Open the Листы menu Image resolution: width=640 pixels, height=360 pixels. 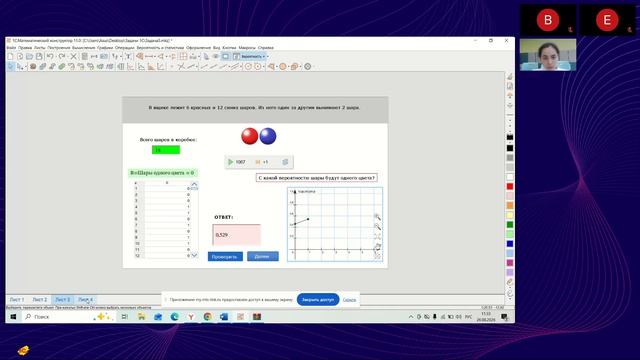click(40, 48)
